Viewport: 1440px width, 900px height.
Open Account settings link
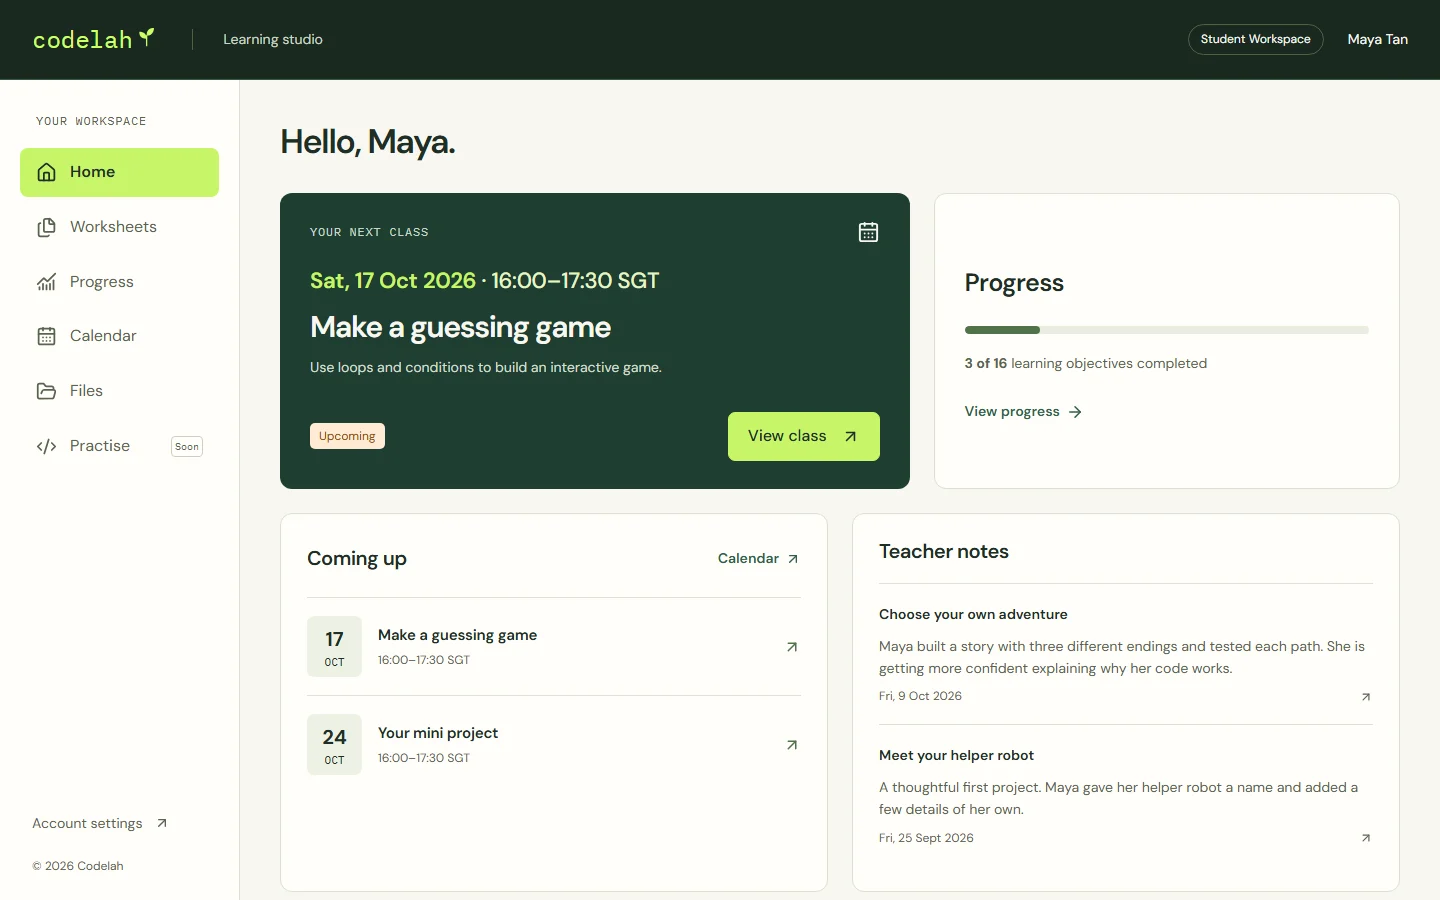pos(99,823)
